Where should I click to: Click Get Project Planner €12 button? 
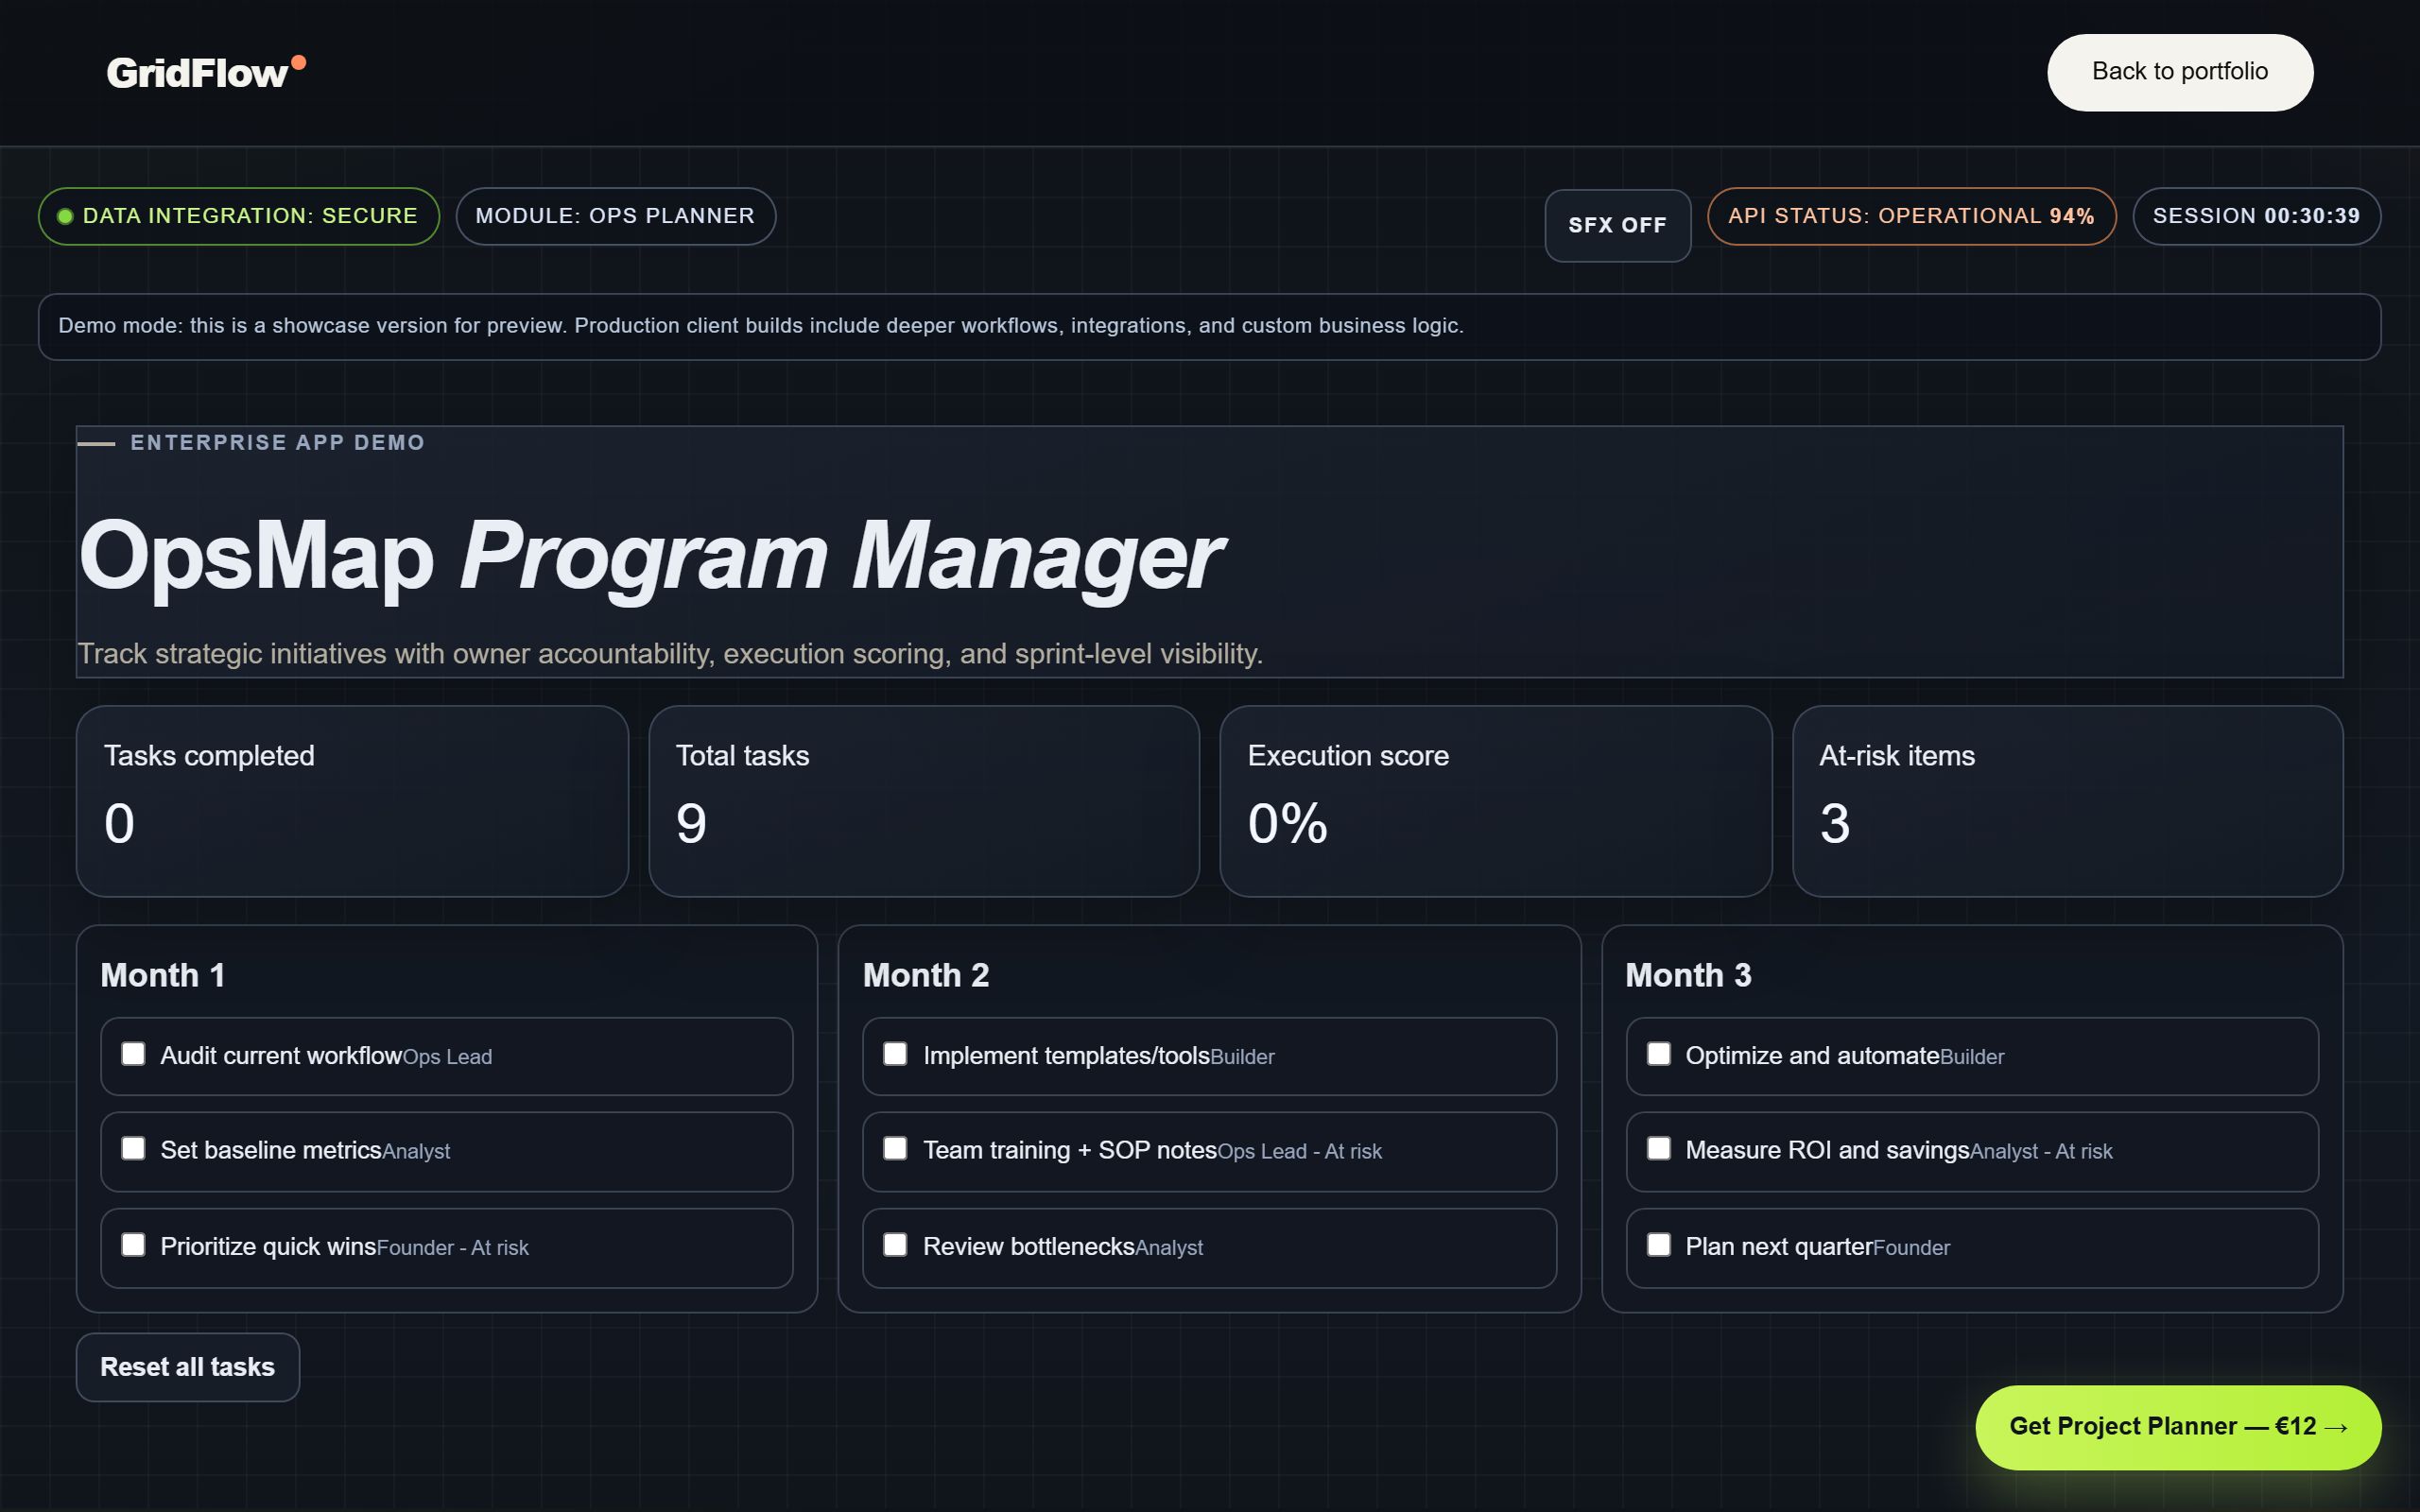pos(2178,1427)
